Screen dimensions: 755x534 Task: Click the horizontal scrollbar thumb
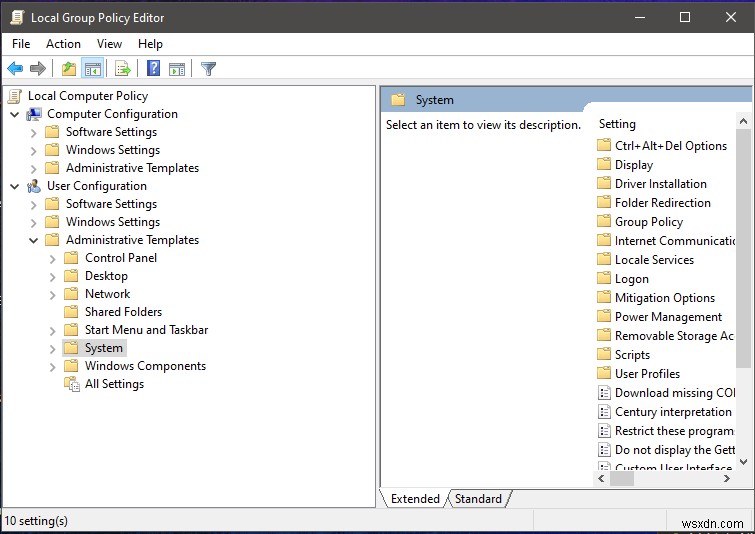point(622,479)
